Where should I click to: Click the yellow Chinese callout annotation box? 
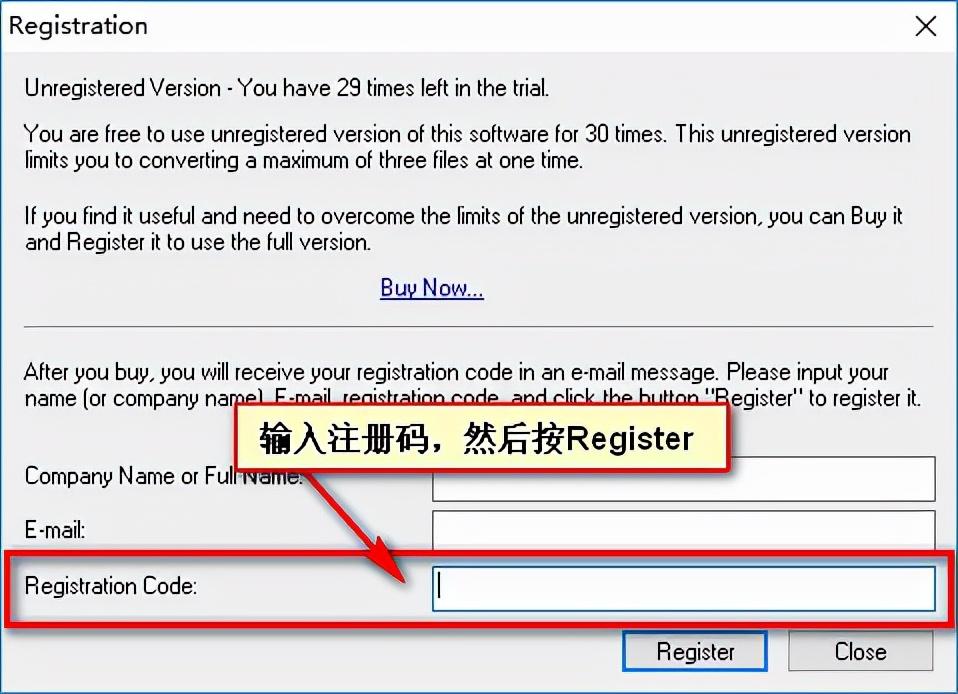pos(482,437)
